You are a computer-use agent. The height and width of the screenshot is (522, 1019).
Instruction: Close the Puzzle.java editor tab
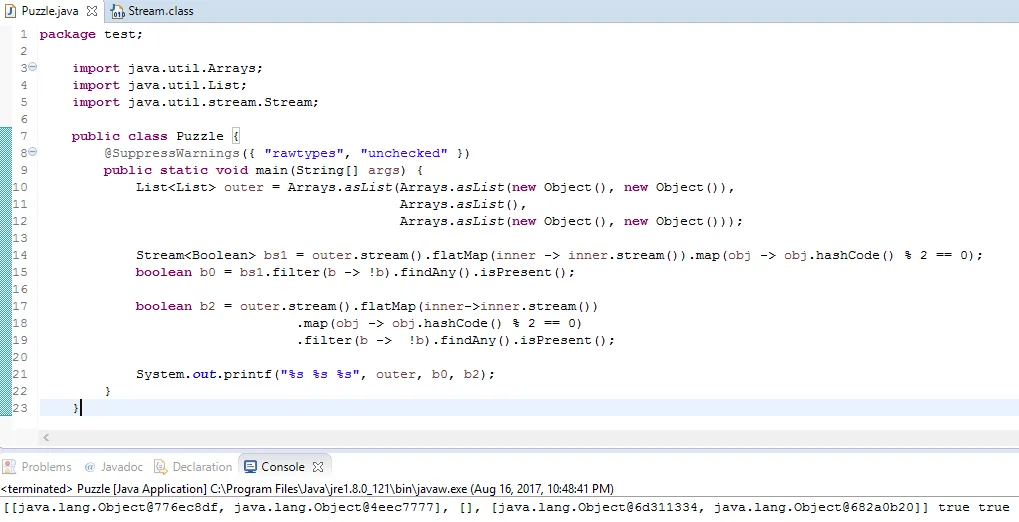click(92, 11)
